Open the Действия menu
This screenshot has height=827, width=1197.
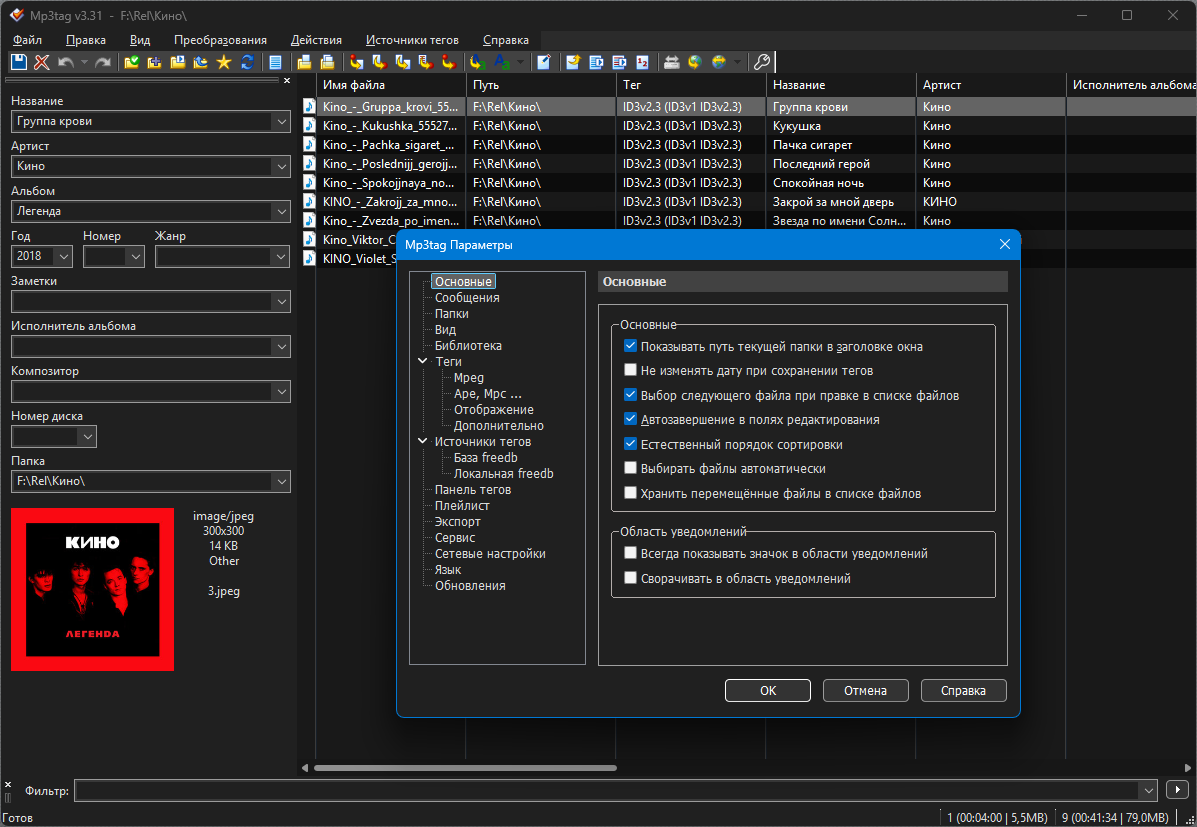(316, 40)
